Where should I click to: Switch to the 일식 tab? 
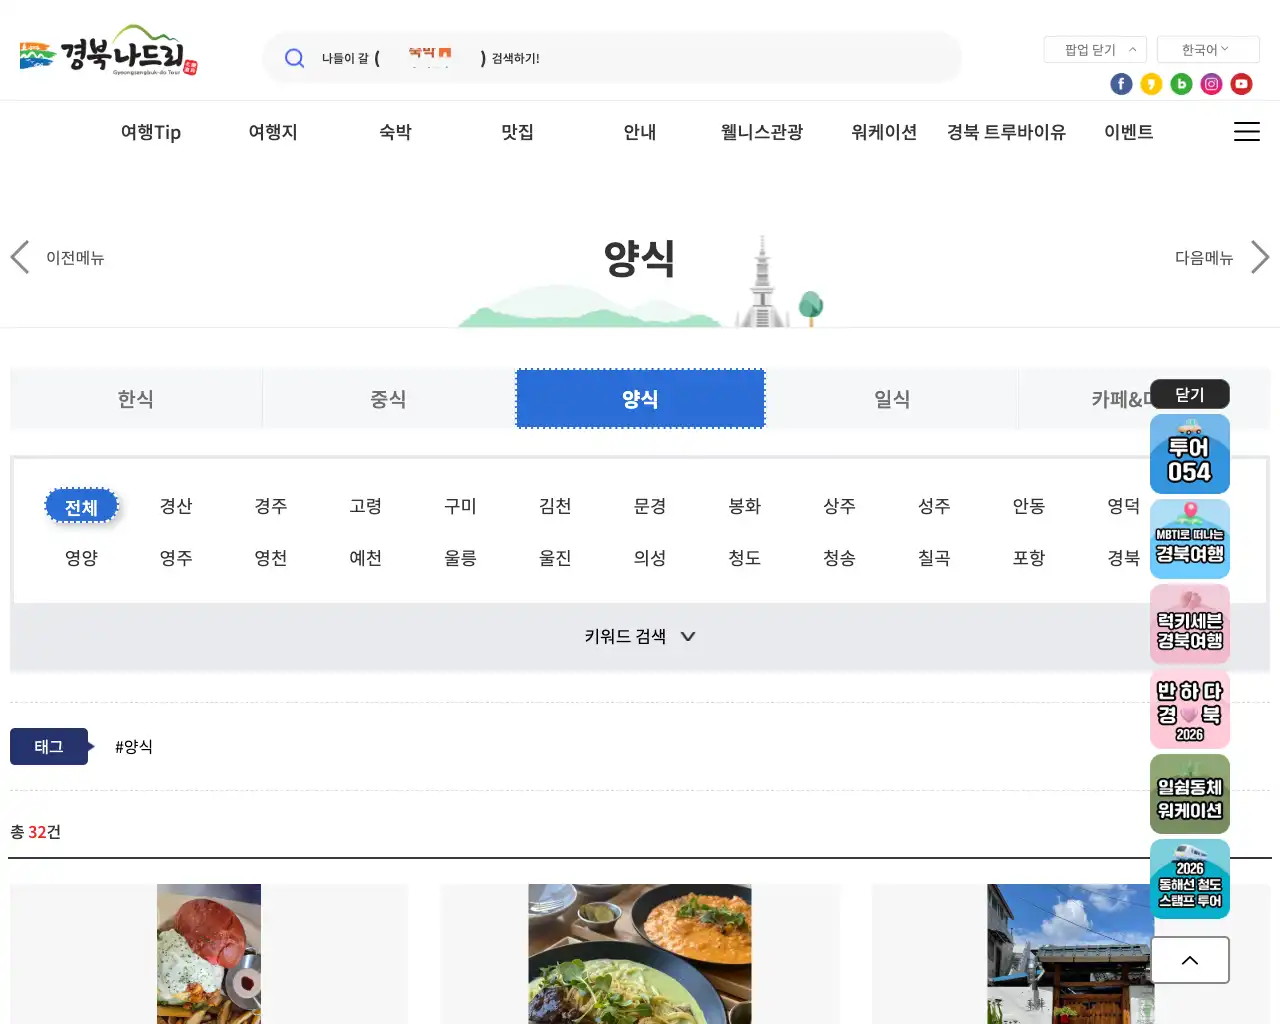(x=892, y=399)
